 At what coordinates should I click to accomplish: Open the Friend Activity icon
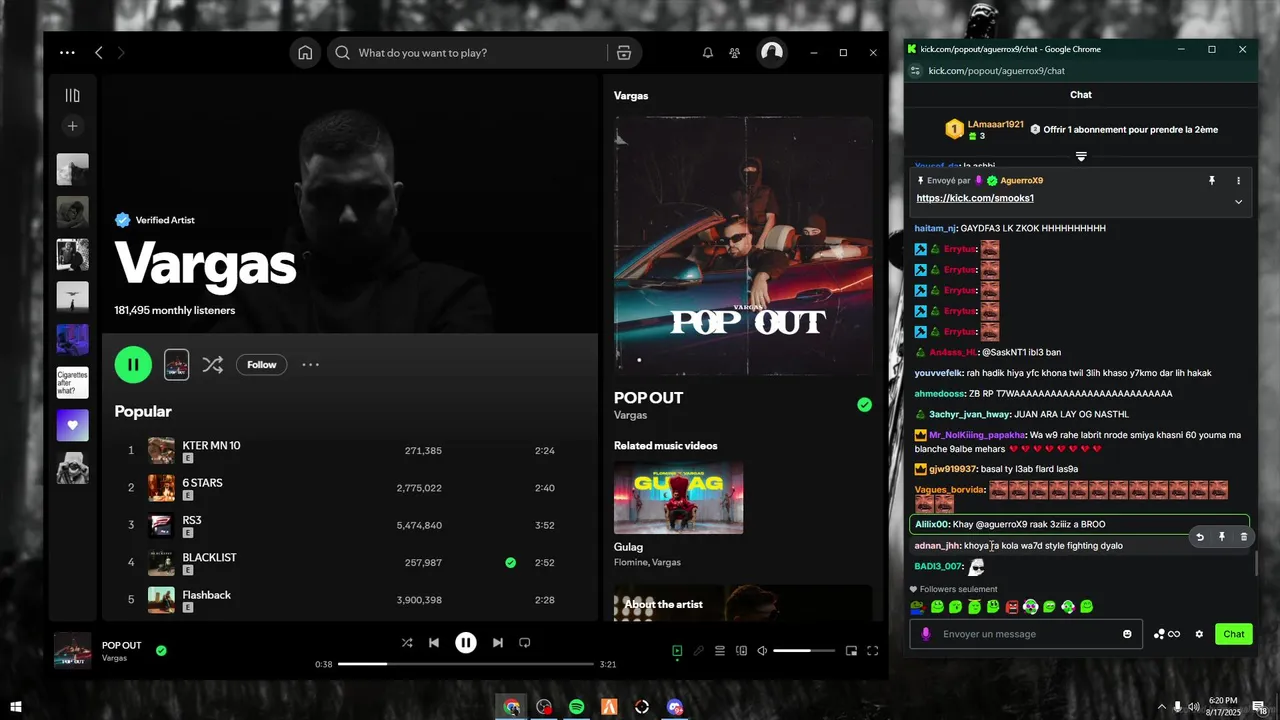tap(735, 53)
